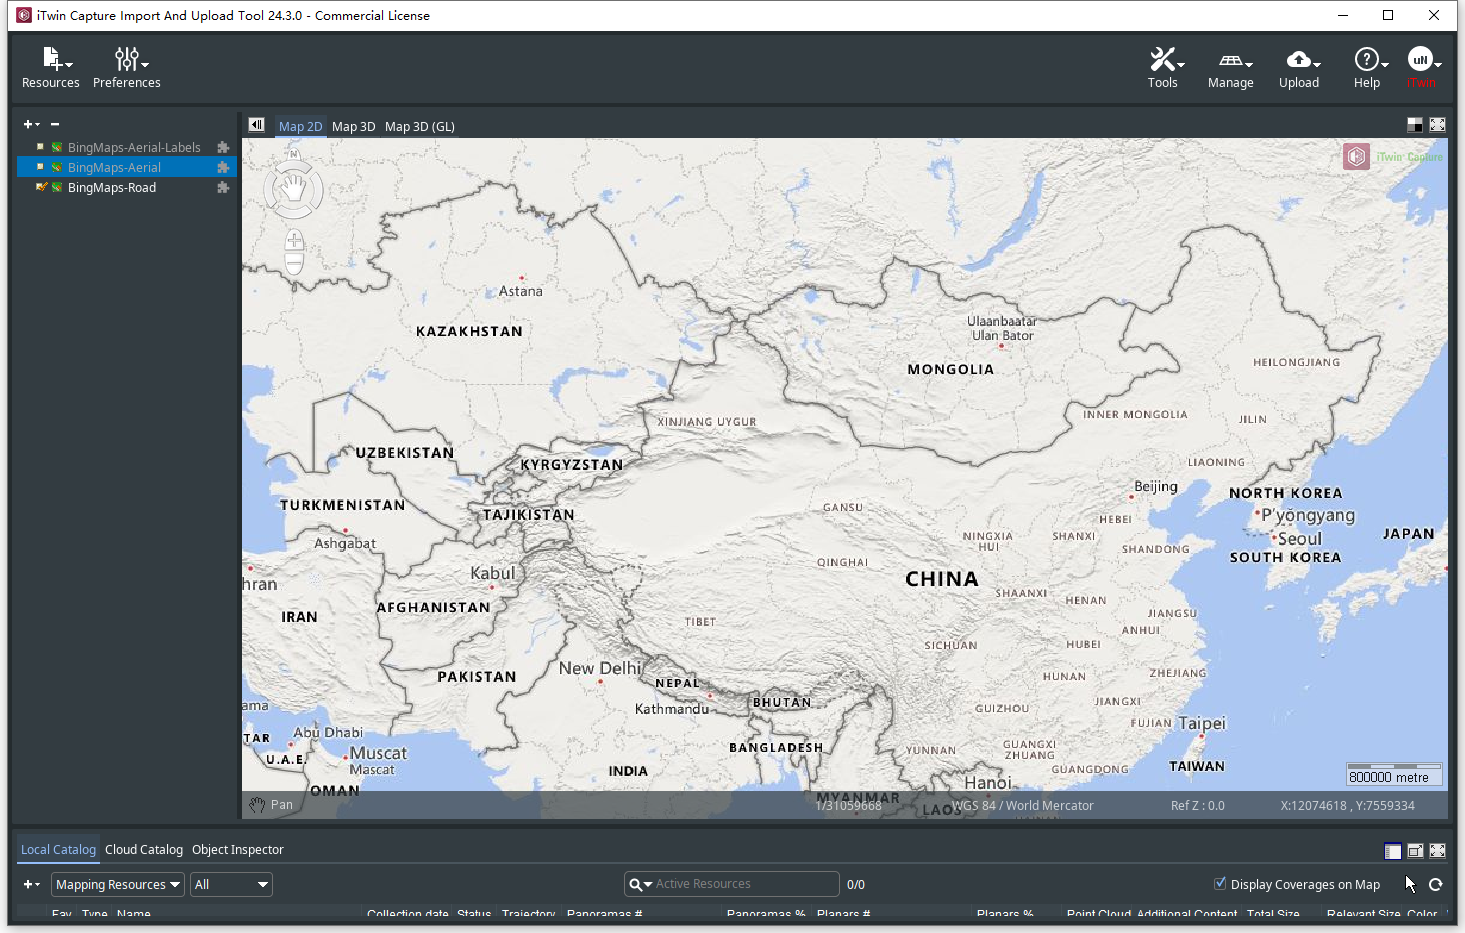Open the Resources menu icon
The width and height of the screenshot is (1465, 933).
pos(52,58)
